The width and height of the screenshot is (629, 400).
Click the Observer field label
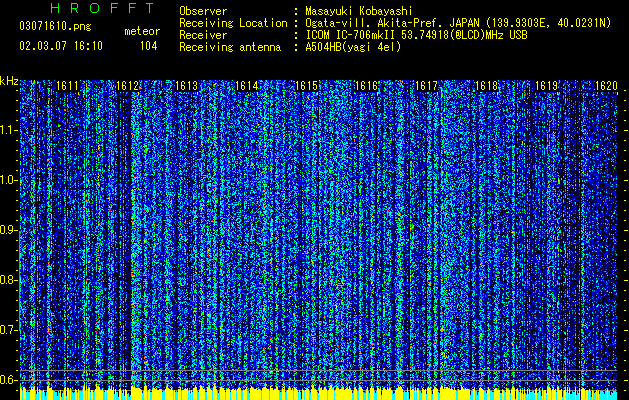click(203, 11)
